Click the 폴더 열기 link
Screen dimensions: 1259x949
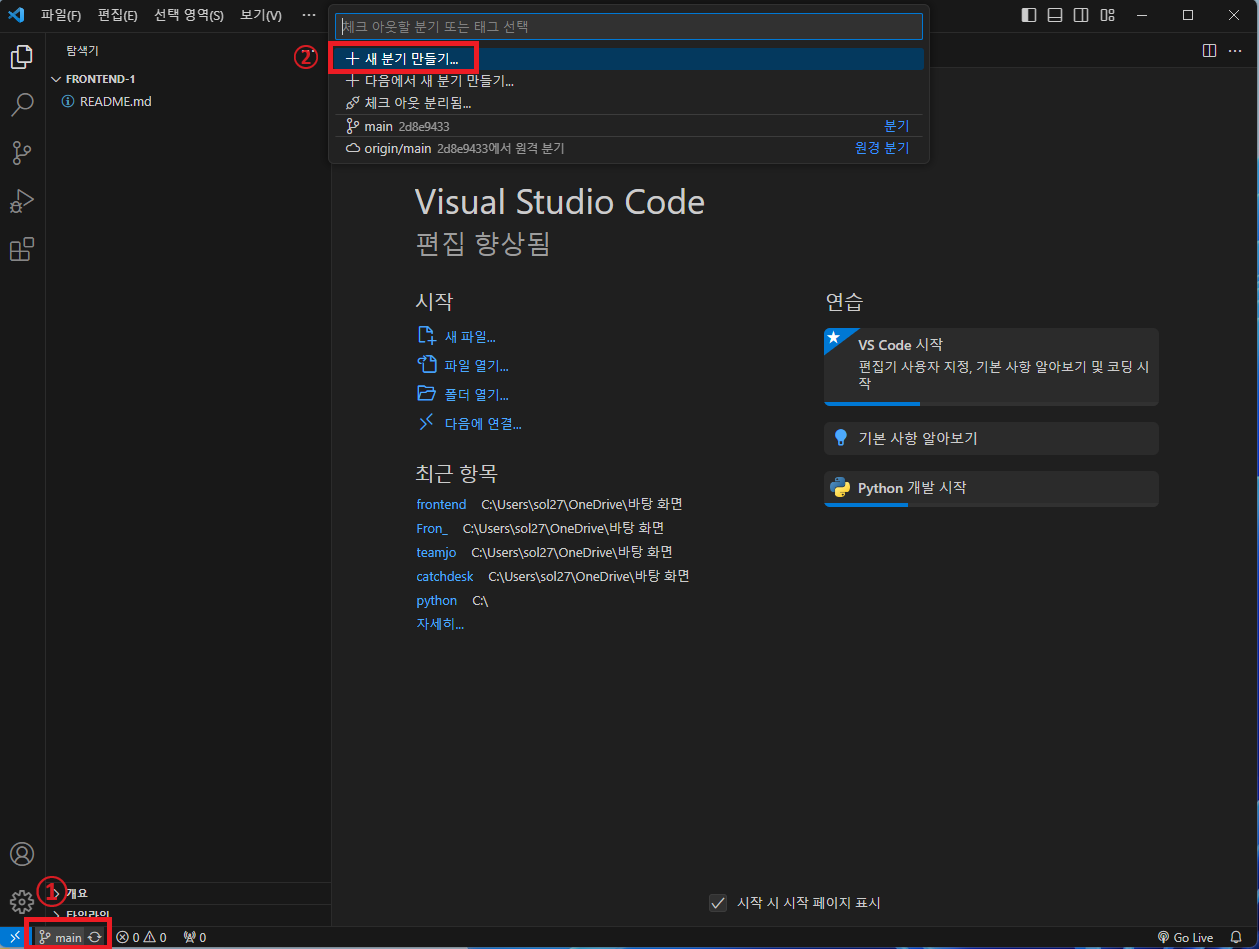463,395
